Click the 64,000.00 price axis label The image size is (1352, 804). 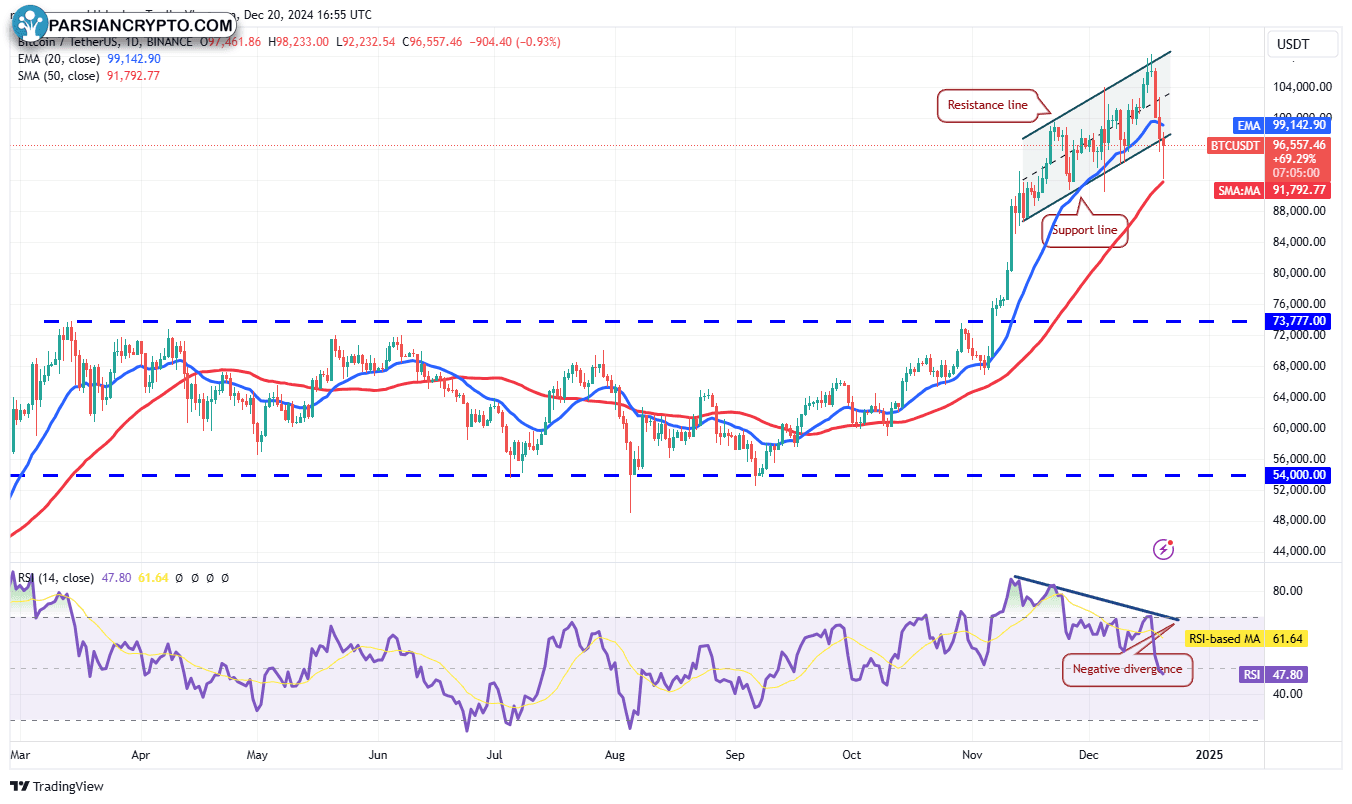(1299, 397)
